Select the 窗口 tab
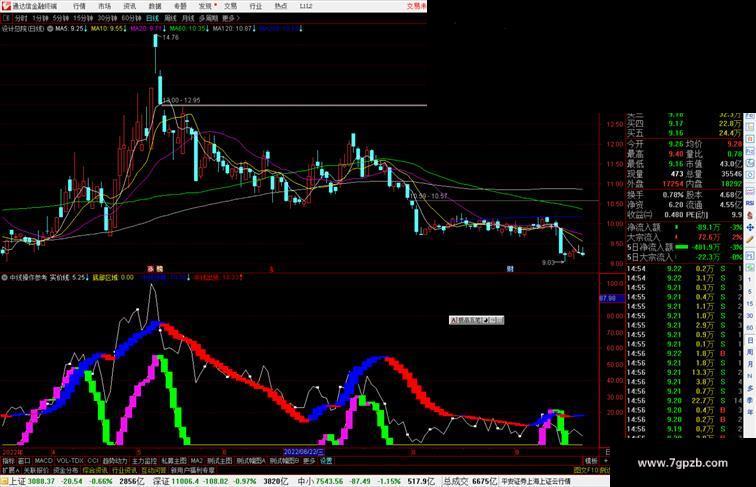 point(24,460)
